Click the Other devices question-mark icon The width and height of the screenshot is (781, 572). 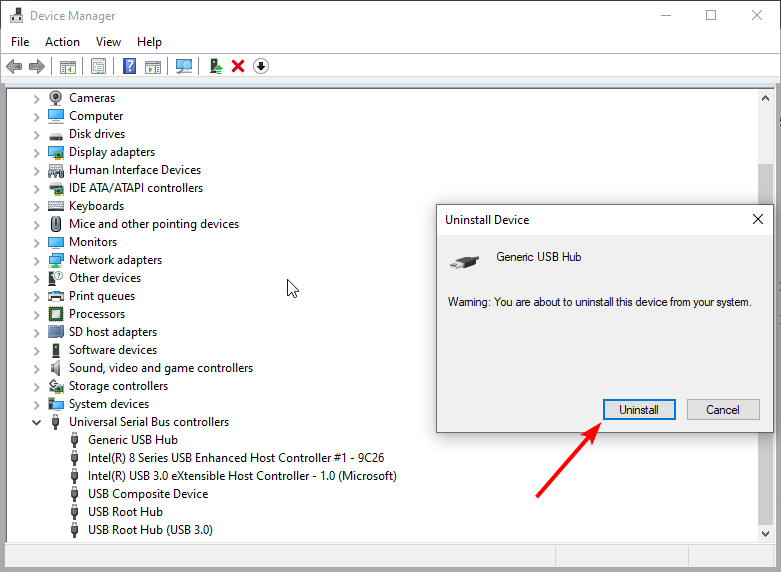(56, 278)
